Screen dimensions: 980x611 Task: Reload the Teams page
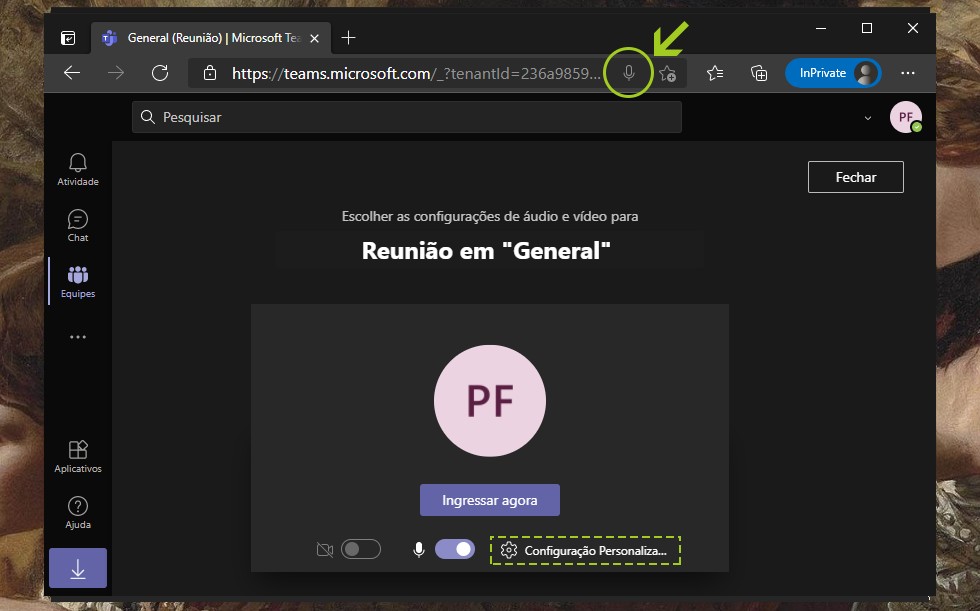(160, 73)
